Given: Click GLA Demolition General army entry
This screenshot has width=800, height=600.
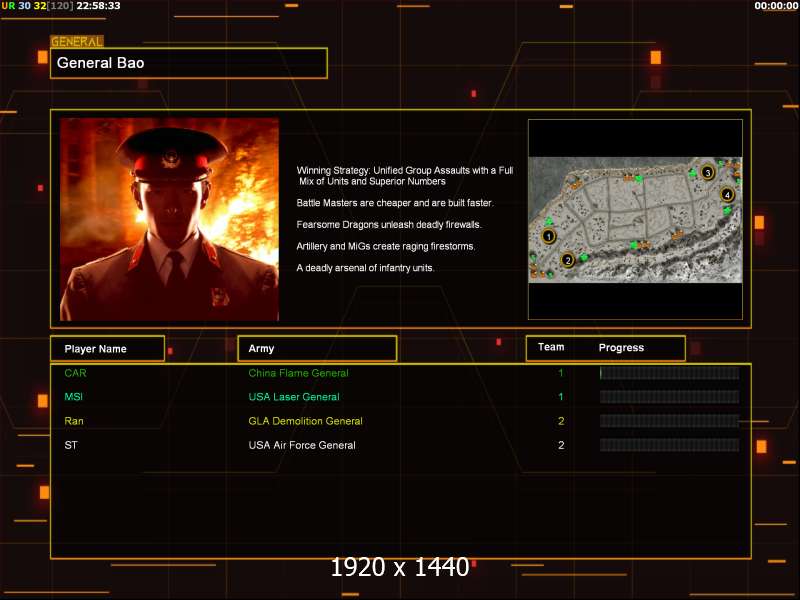Looking at the screenshot, I should coord(306,421).
